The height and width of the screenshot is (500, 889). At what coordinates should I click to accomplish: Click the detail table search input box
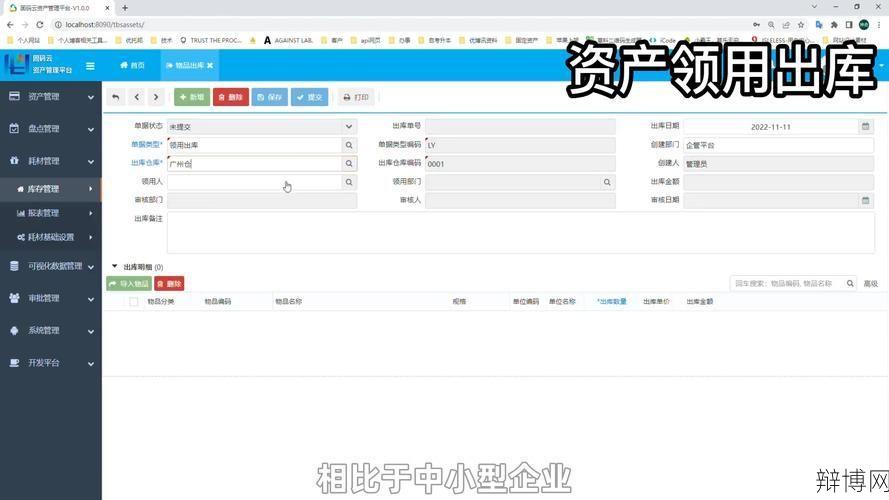788,283
